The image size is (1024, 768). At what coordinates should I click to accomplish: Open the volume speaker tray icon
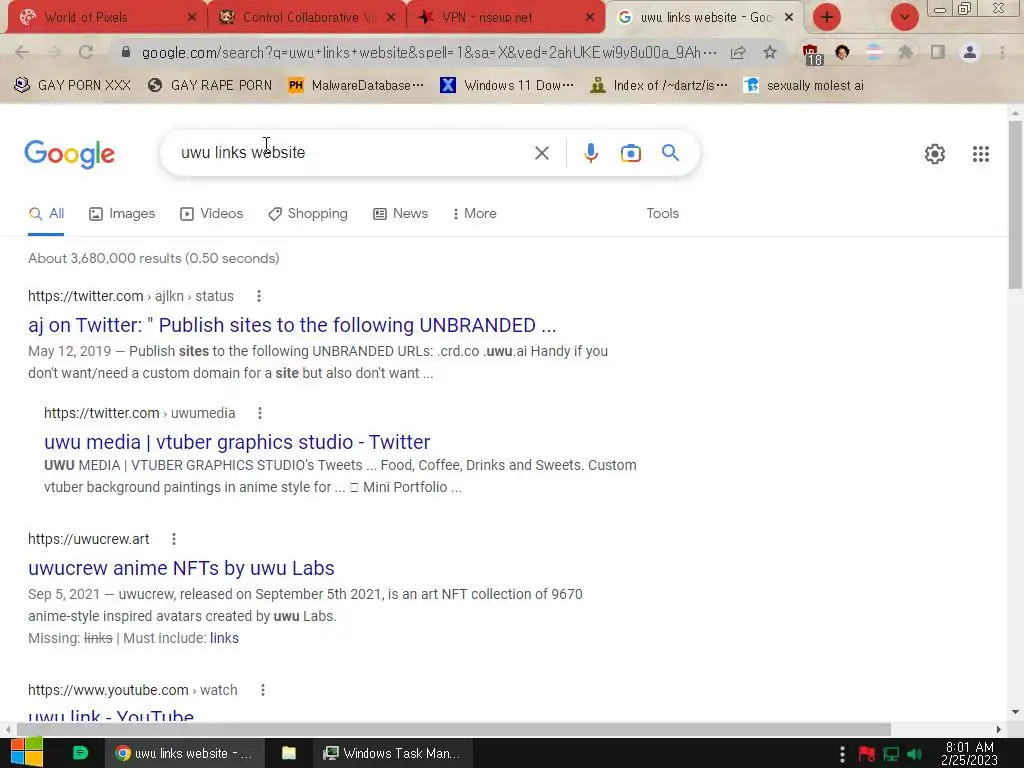[915, 754]
